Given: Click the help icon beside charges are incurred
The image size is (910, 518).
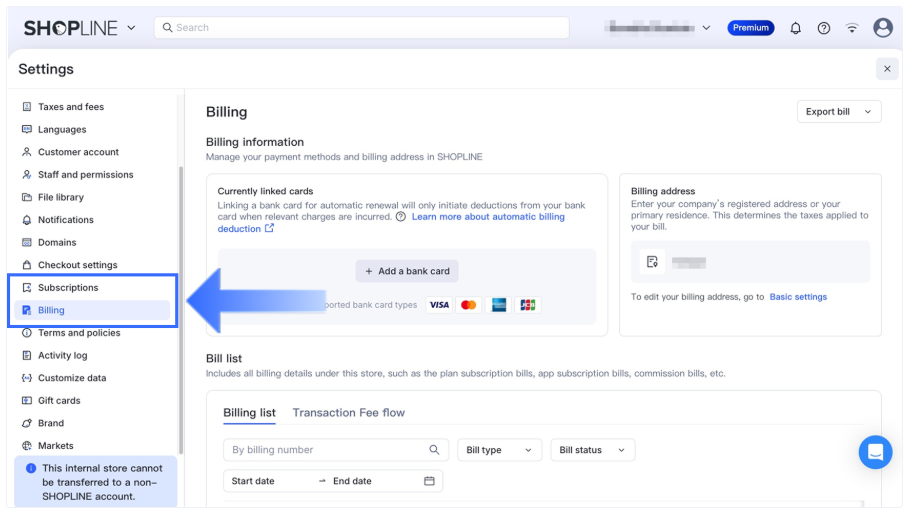Looking at the screenshot, I should 400,217.
